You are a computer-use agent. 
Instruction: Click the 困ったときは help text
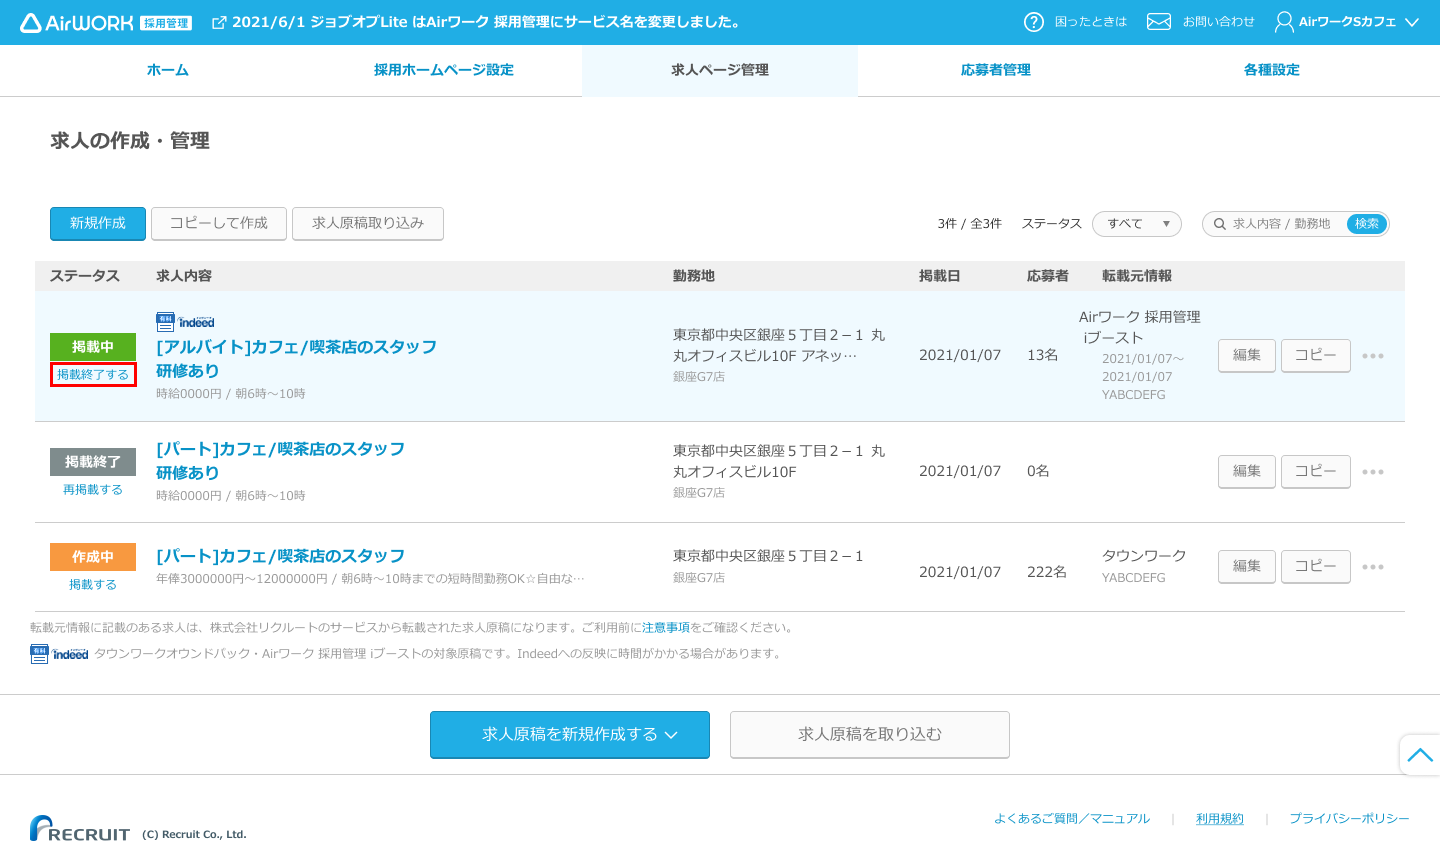pyautogui.click(x=1091, y=22)
